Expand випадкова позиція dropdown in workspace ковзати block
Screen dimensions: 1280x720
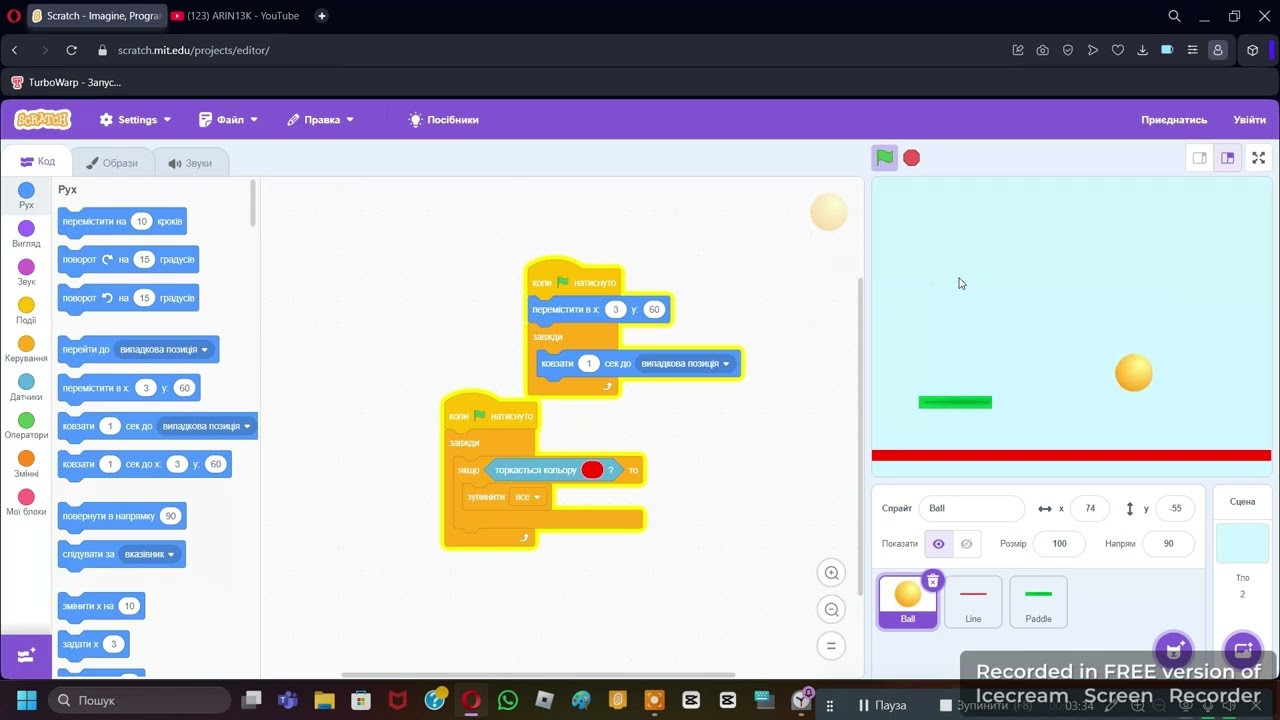tap(685, 363)
